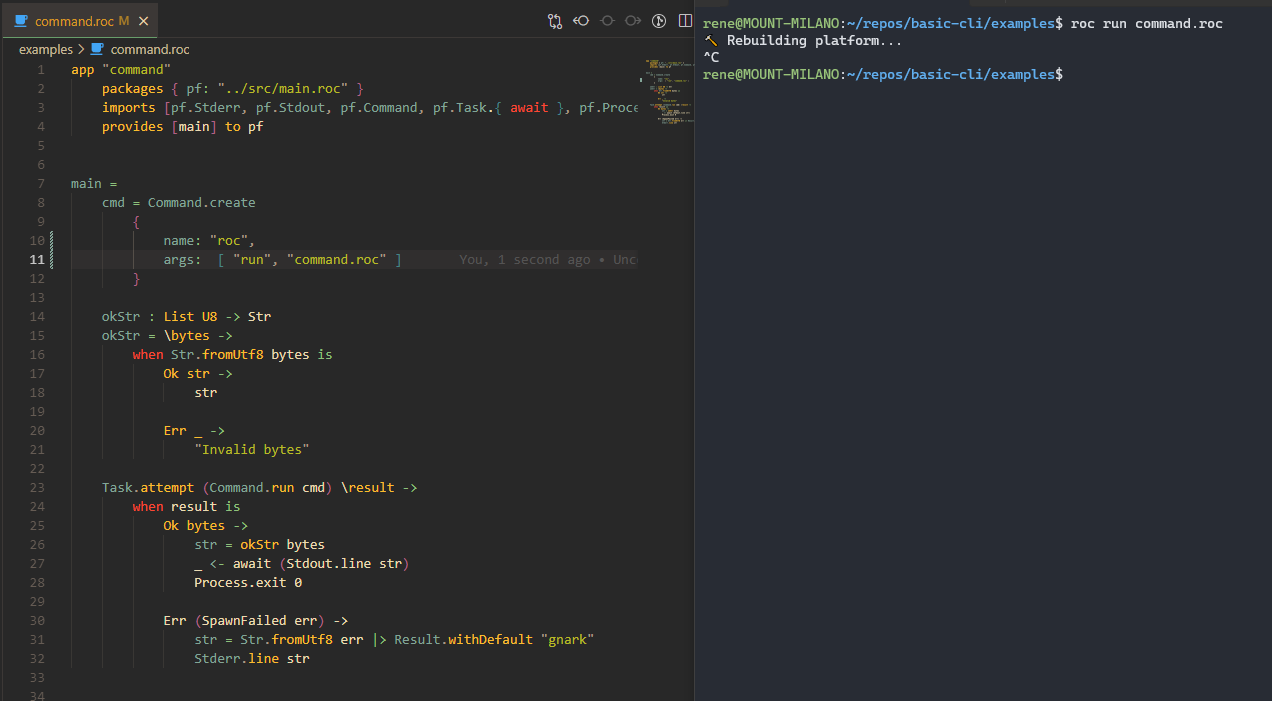Screen dimensions: 1272x701
Task: Click line number 7 in the gutter
Action: click(41, 183)
